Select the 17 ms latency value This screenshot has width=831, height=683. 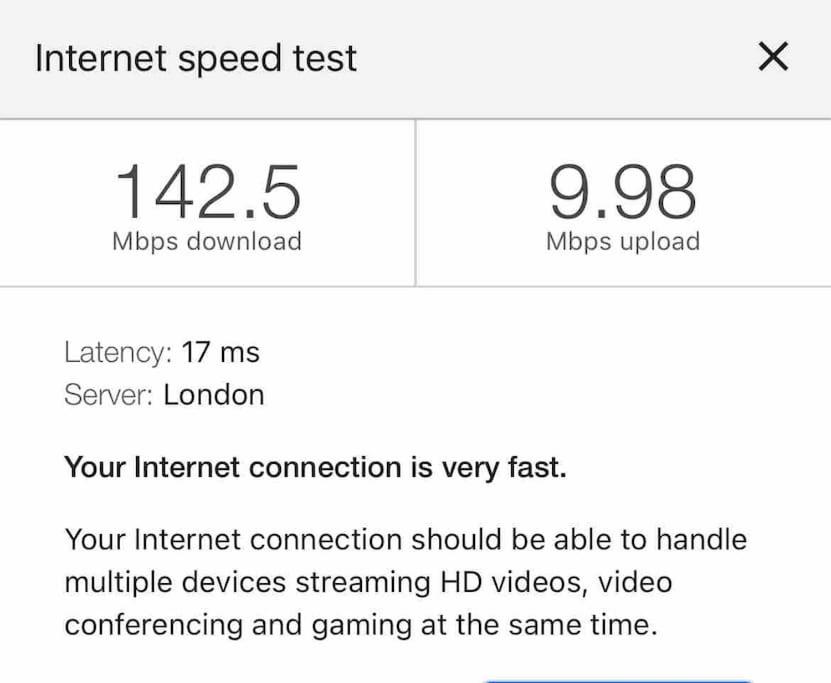220,352
